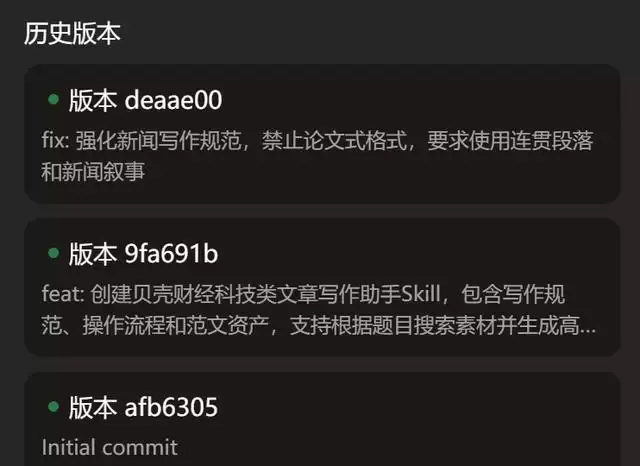Click '支持根据题目搜索素材' in the second card

pos(393,326)
